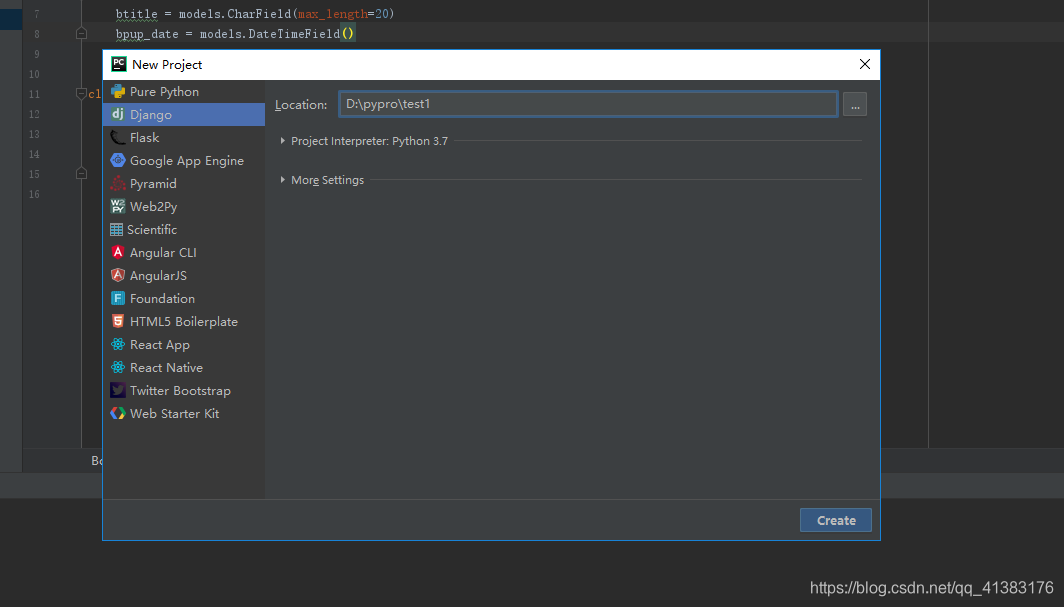Expand the Project Interpreter section arrow
Screen dimensions: 1064x607
(x=282, y=141)
